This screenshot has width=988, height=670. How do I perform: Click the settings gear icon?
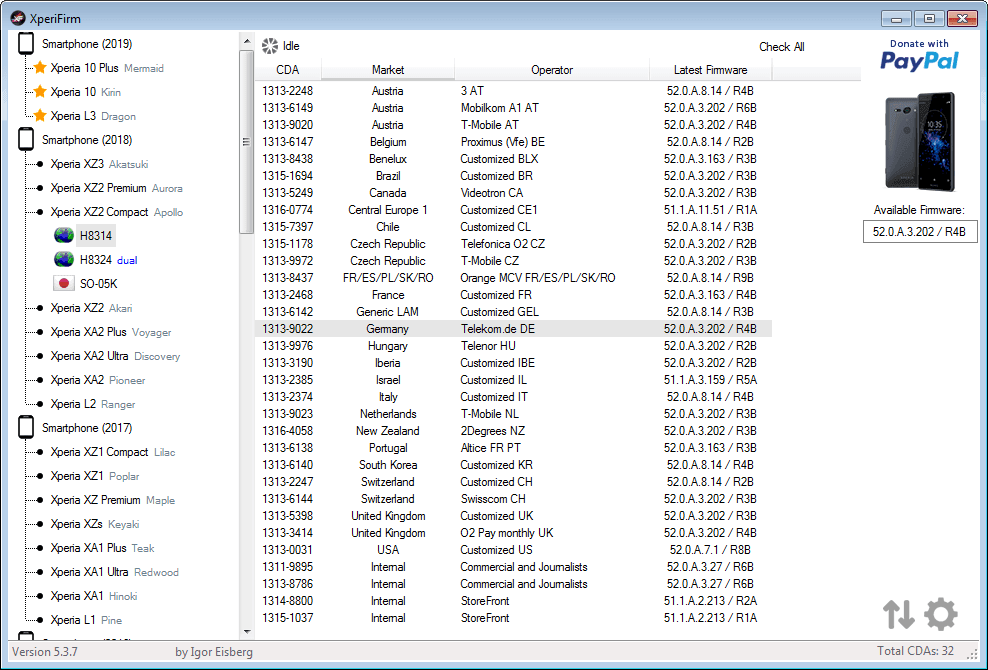click(x=941, y=614)
